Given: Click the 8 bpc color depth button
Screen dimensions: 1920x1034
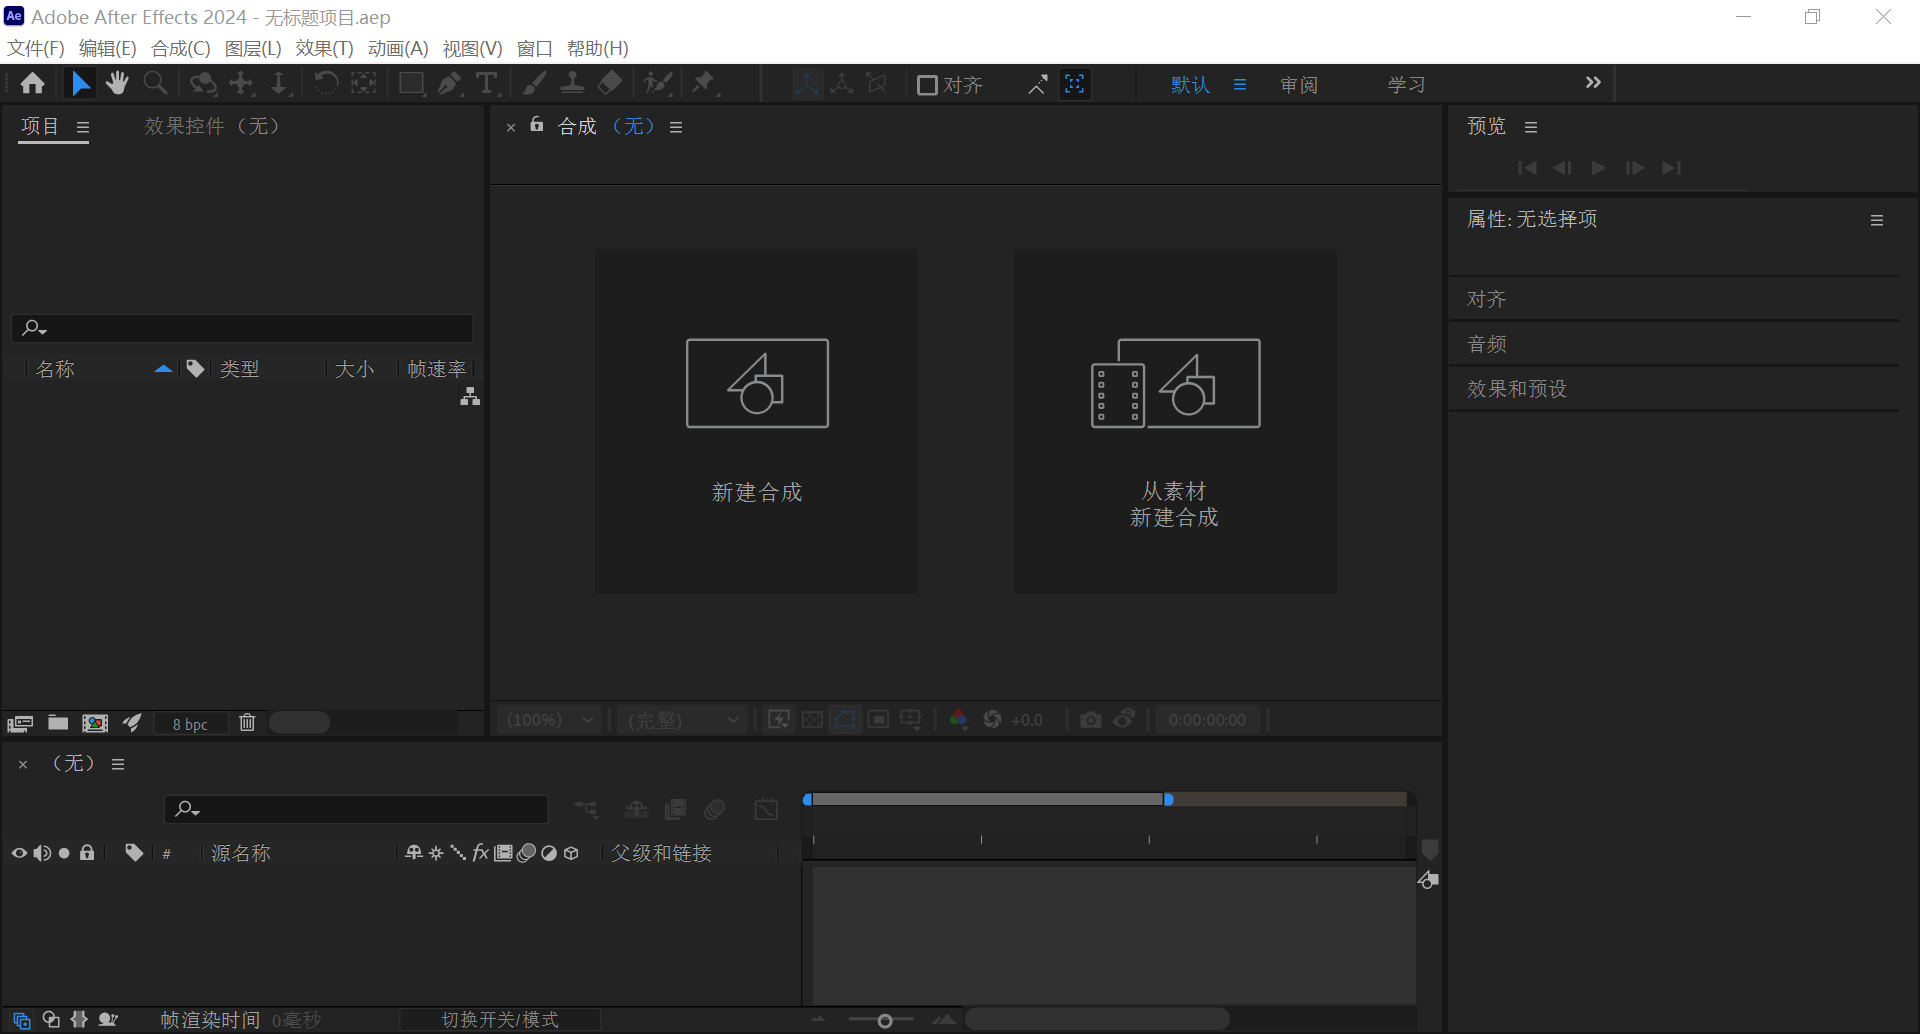Looking at the screenshot, I should tap(190, 724).
